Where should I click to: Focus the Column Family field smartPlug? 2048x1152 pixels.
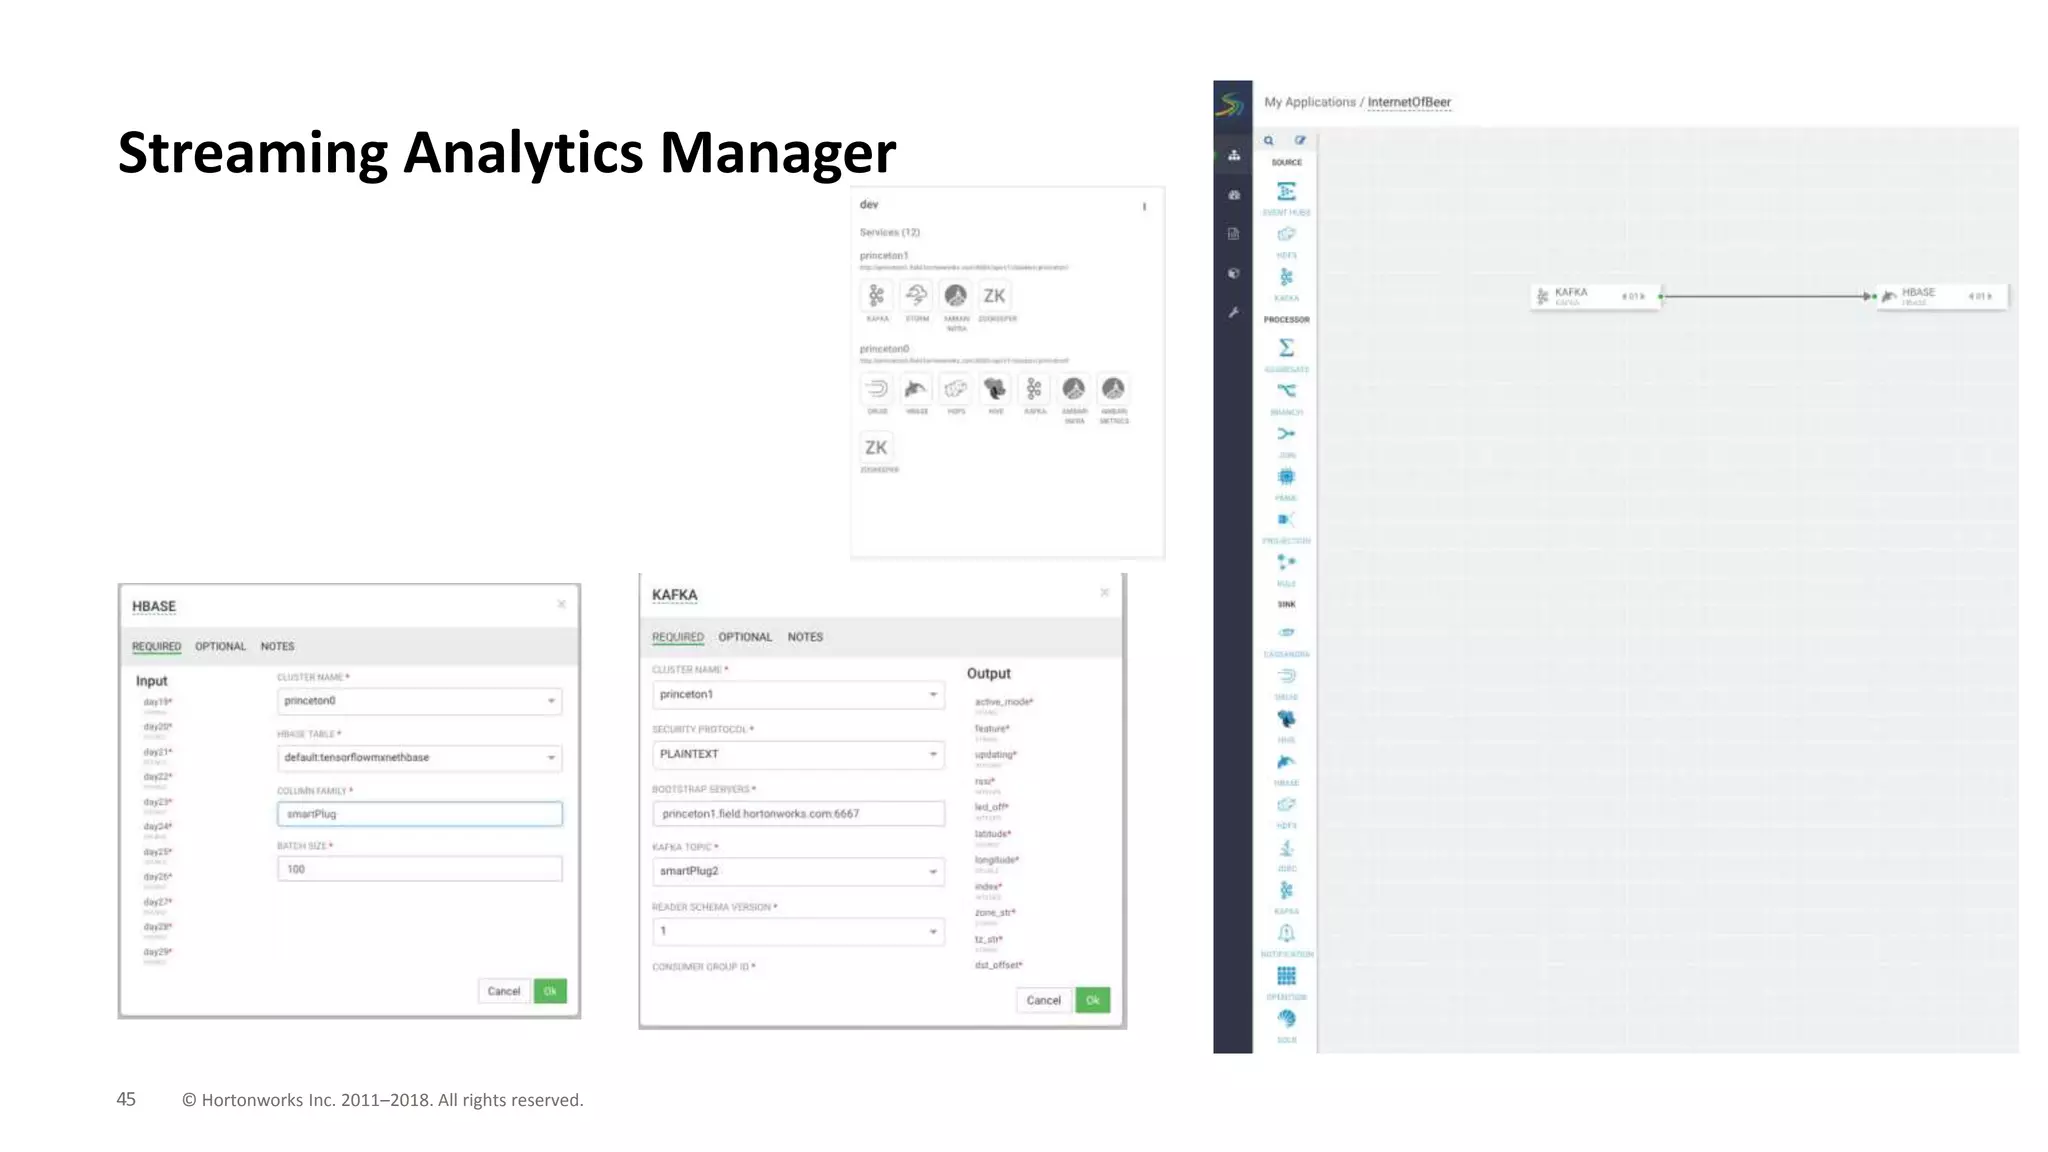[x=419, y=814]
